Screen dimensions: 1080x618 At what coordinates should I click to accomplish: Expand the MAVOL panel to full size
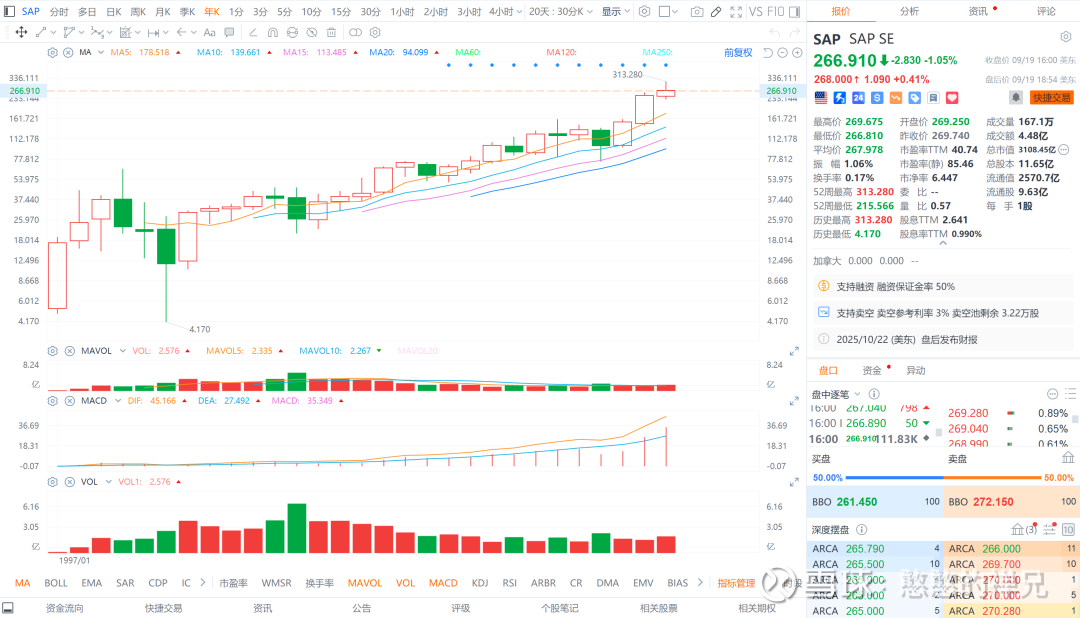[x=794, y=351]
